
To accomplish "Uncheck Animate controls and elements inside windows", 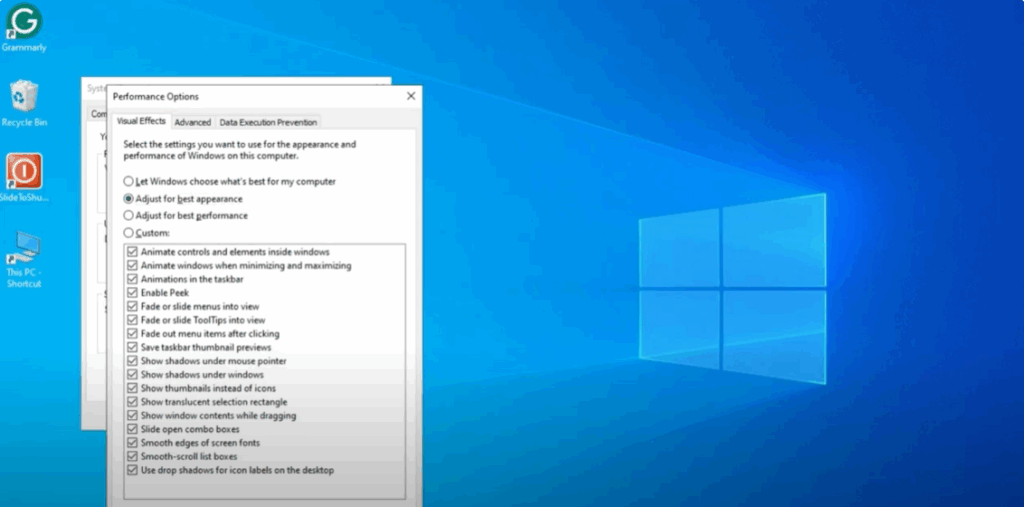I will pyautogui.click(x=132, y=252).
